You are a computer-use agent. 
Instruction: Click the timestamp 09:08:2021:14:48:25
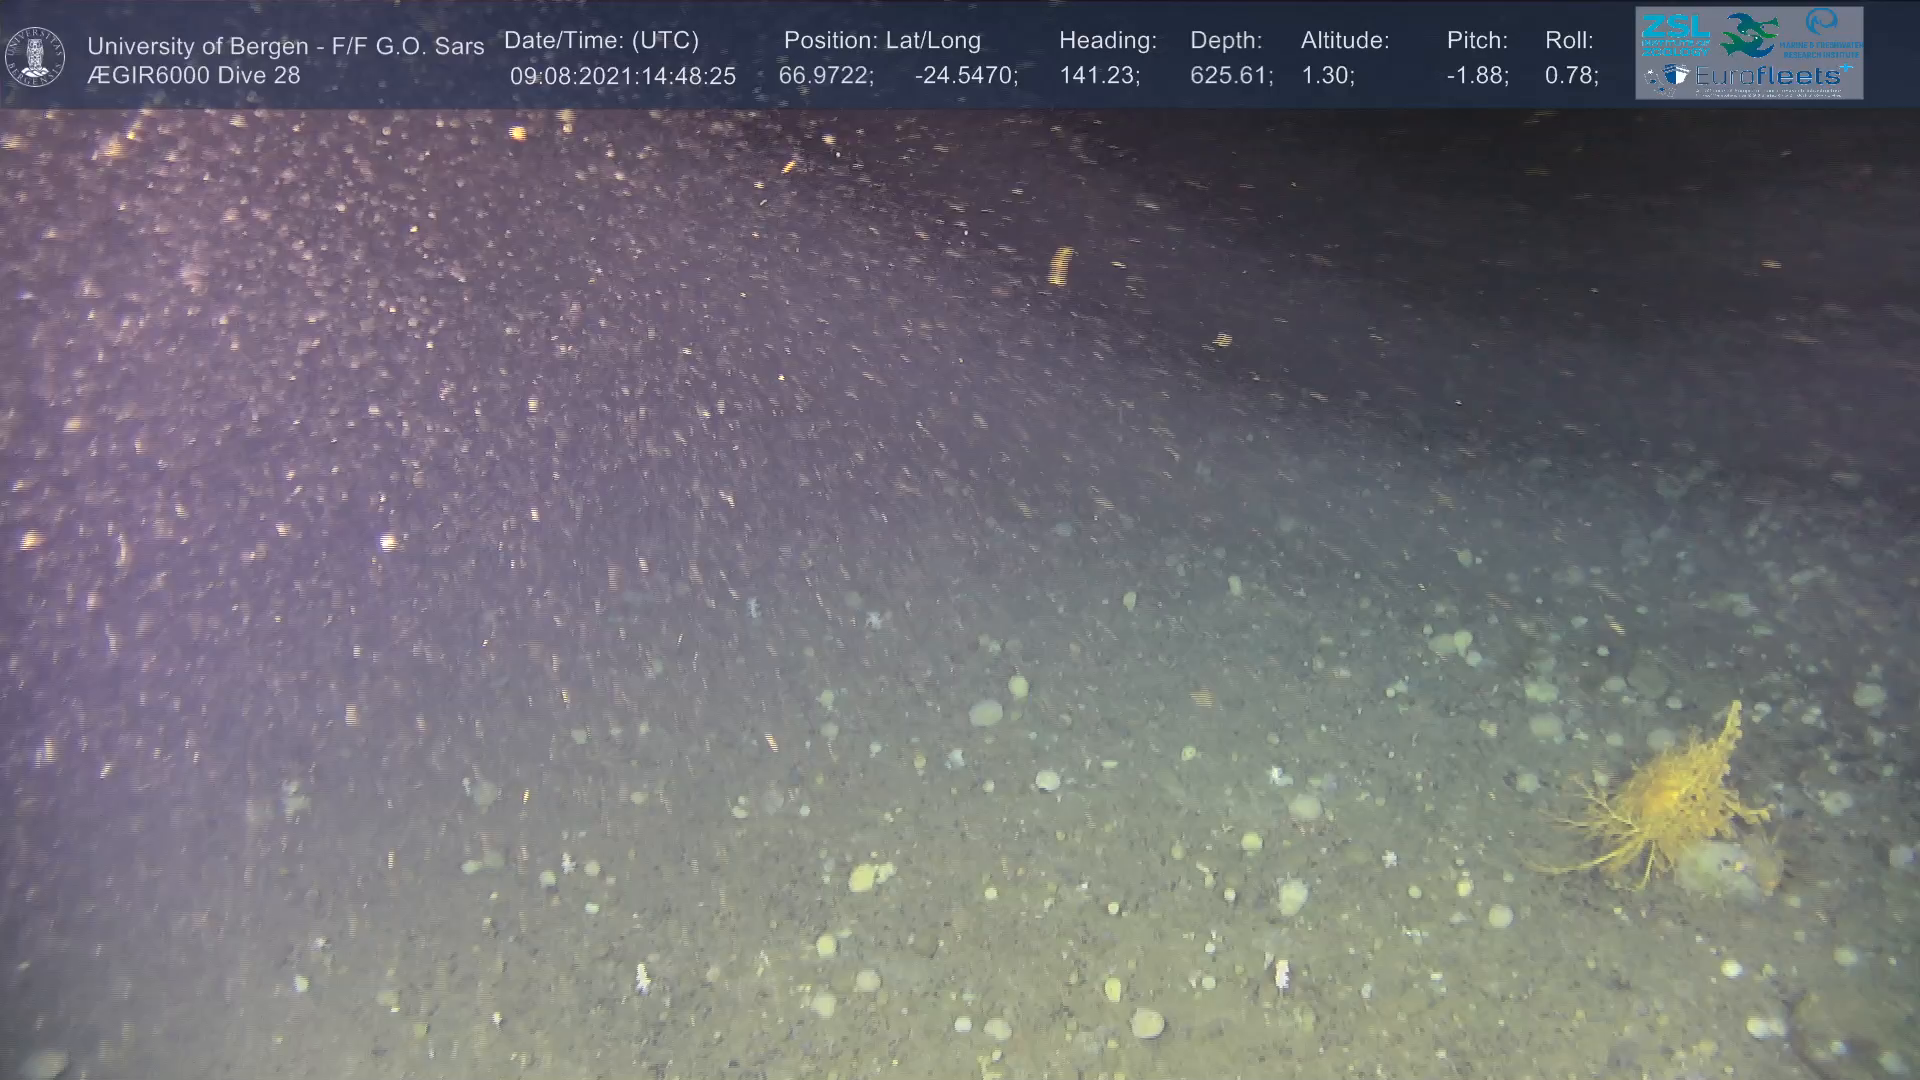click(622, 76)
